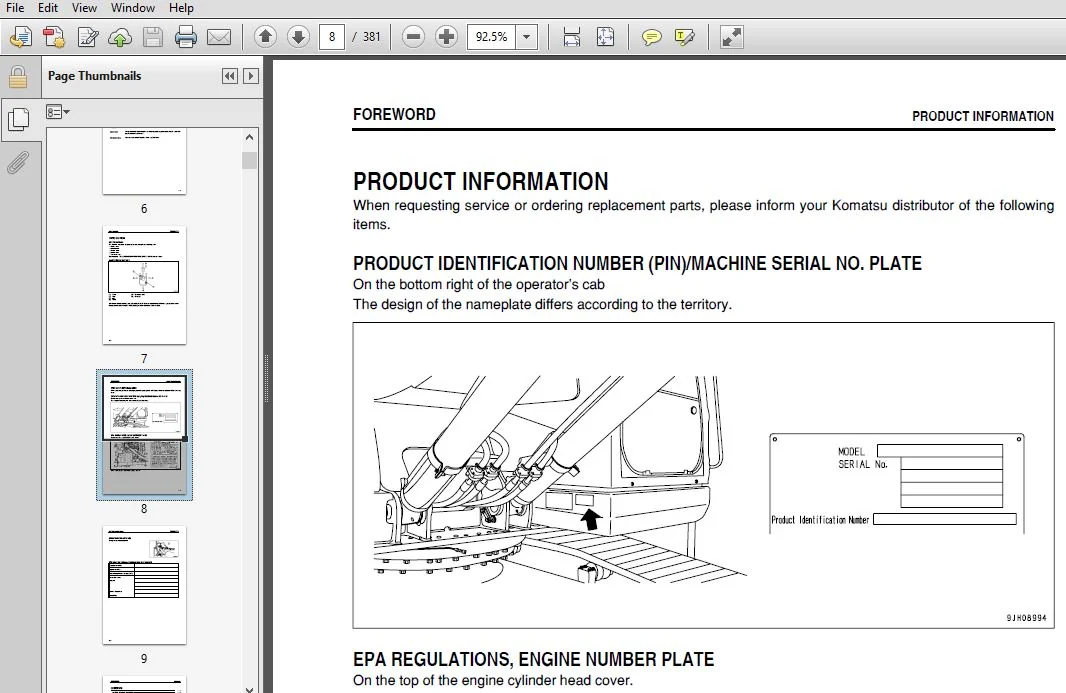Click the 'PRODUCT INFORMATION' main heading

tap(480, 182)
